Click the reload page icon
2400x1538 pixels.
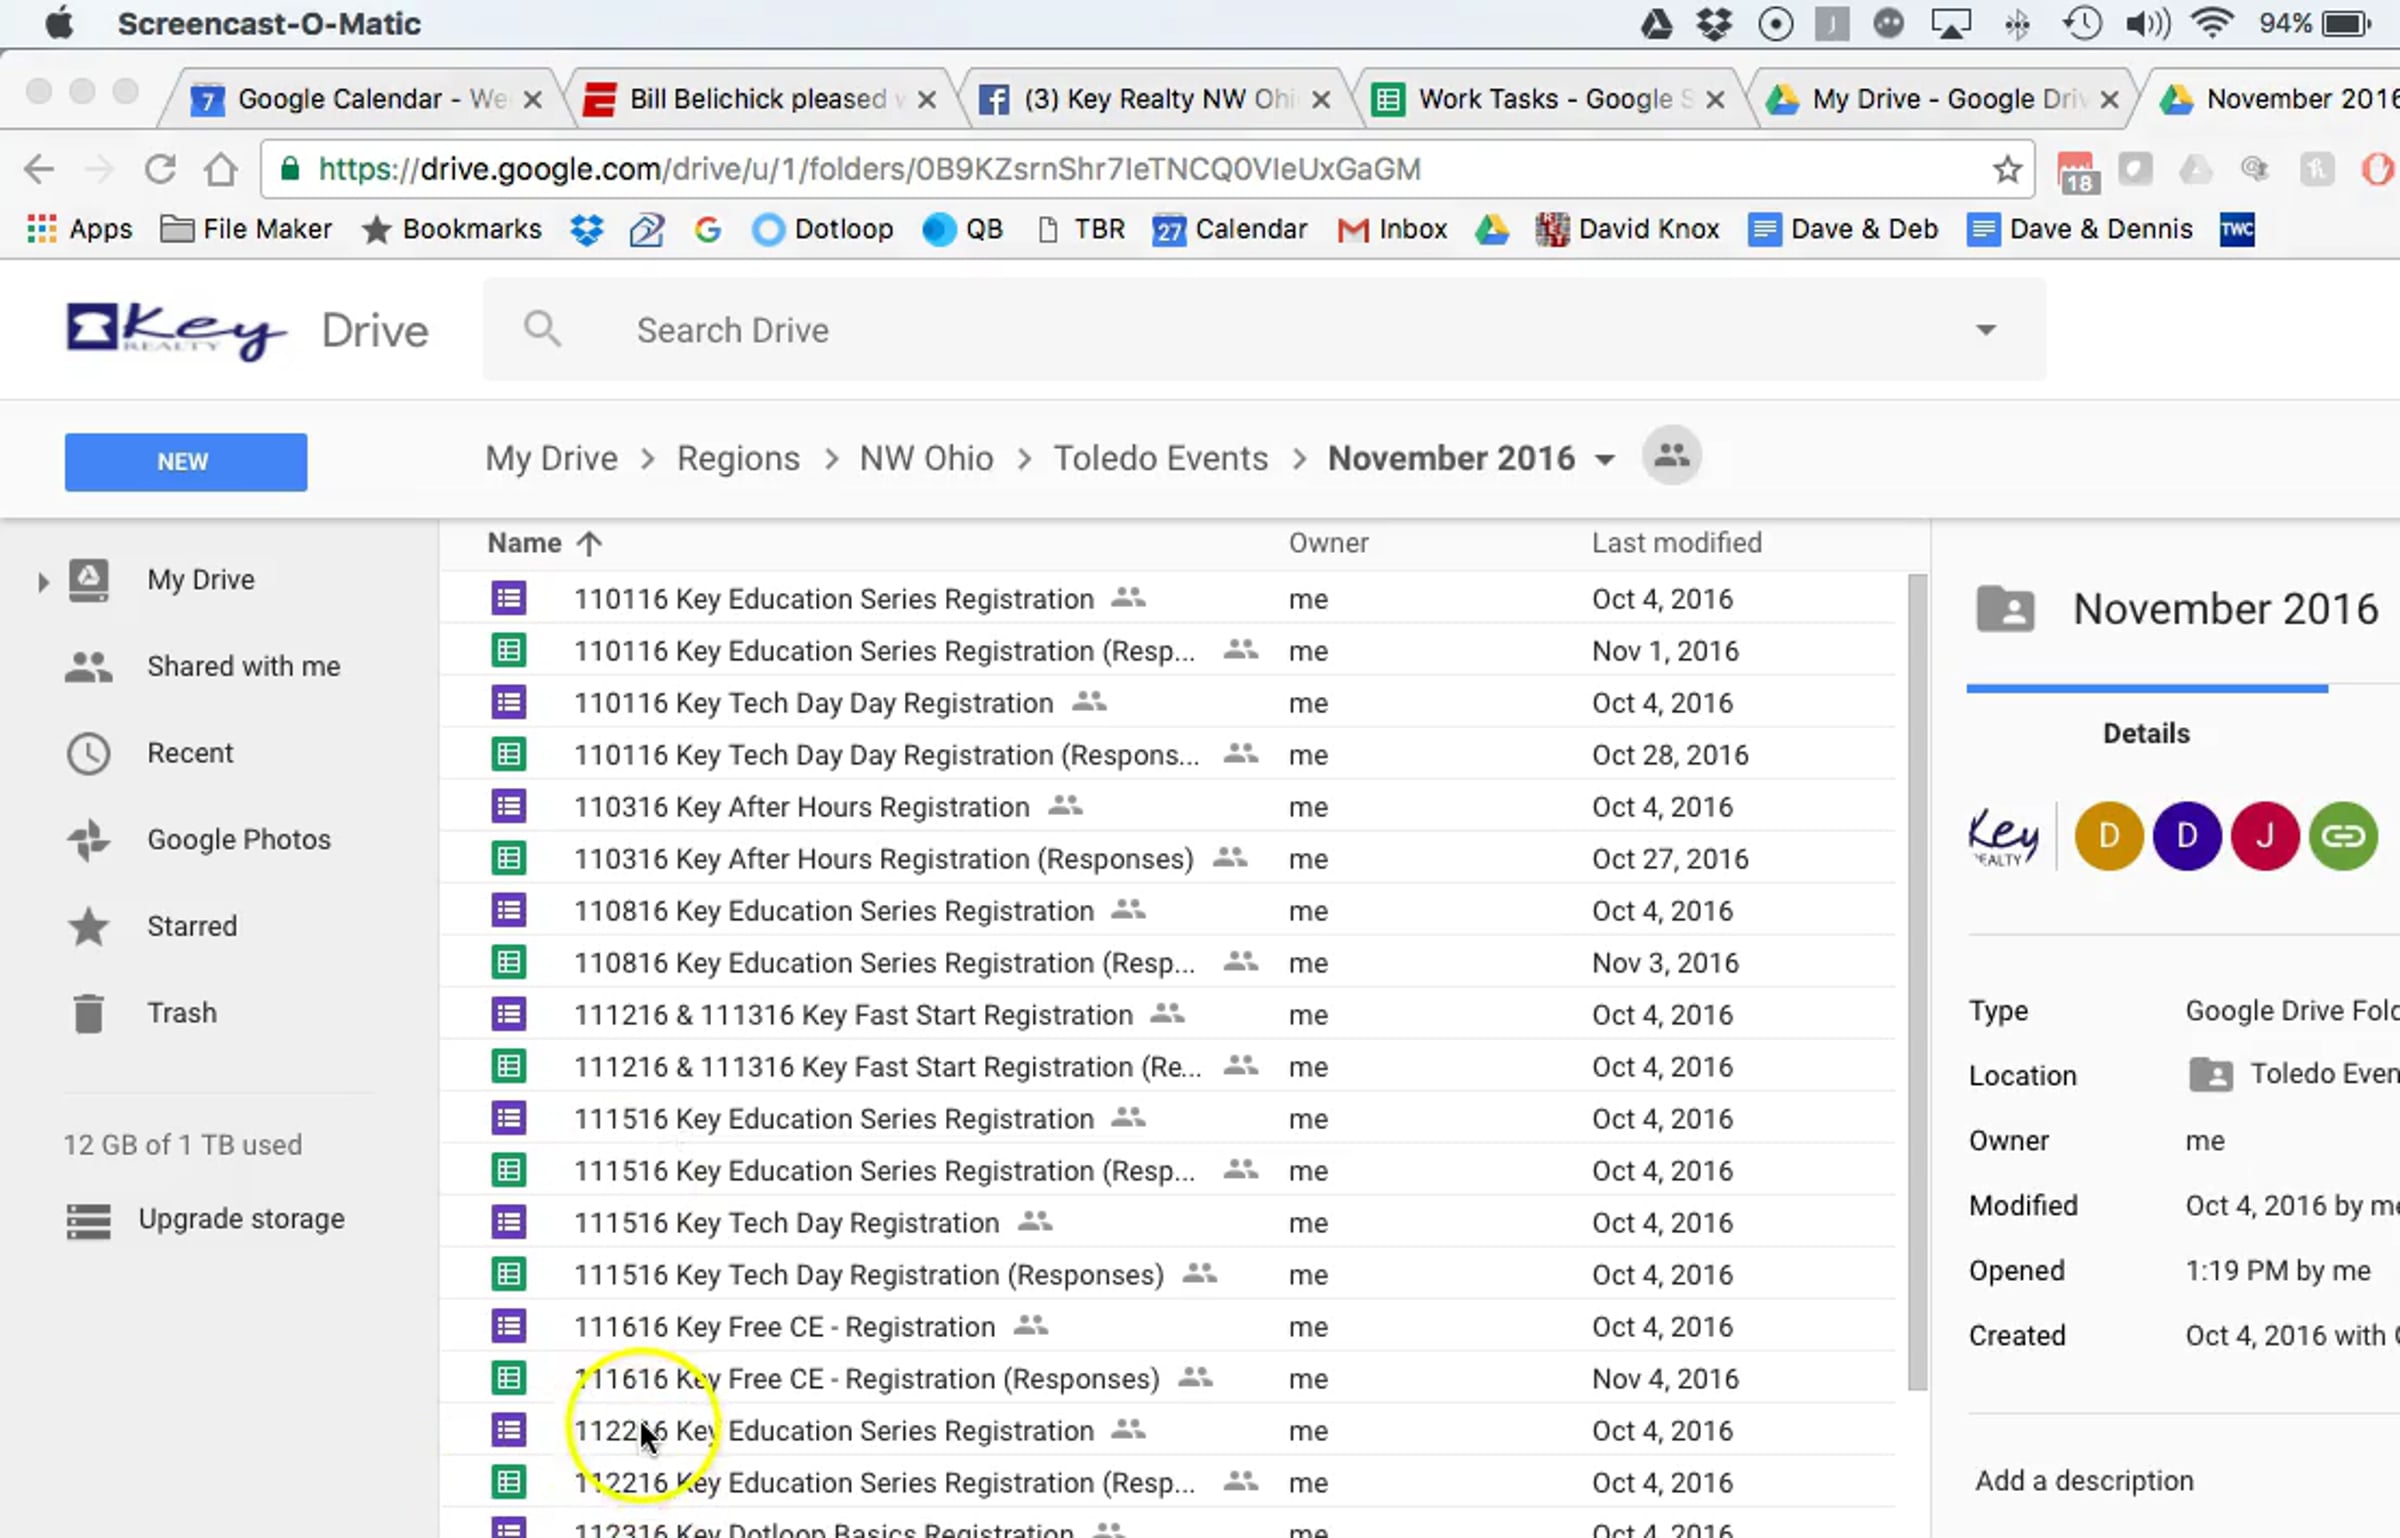pos(160,169)
